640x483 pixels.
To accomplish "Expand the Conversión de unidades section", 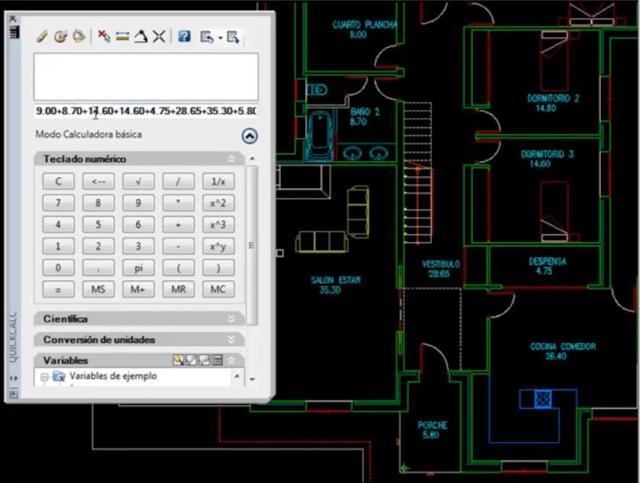I will pos(231,340).
